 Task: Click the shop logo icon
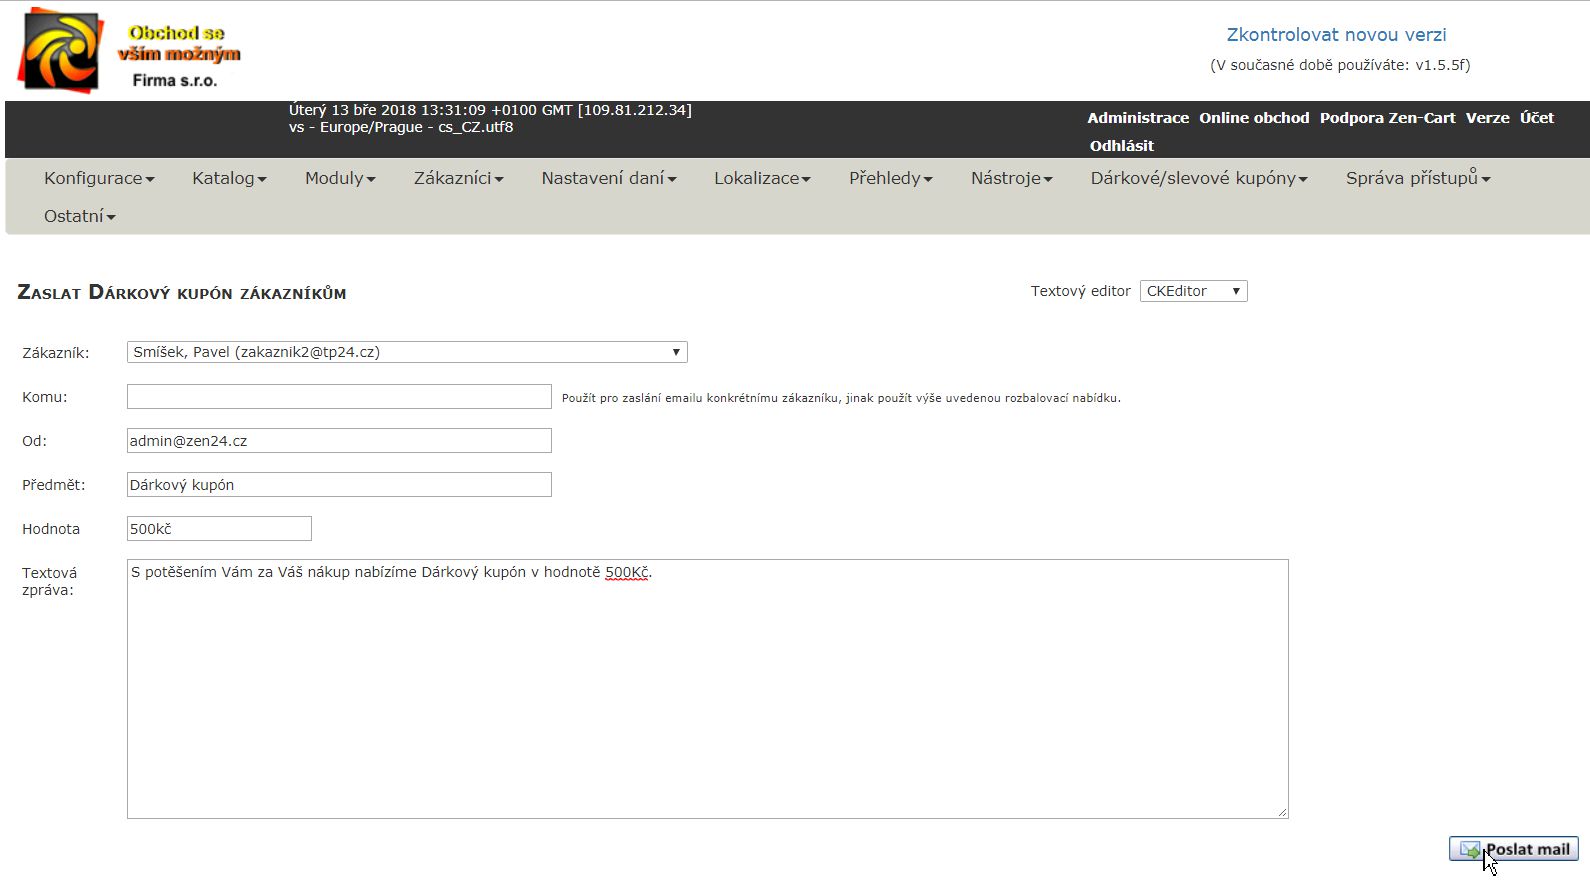(60, 50)
